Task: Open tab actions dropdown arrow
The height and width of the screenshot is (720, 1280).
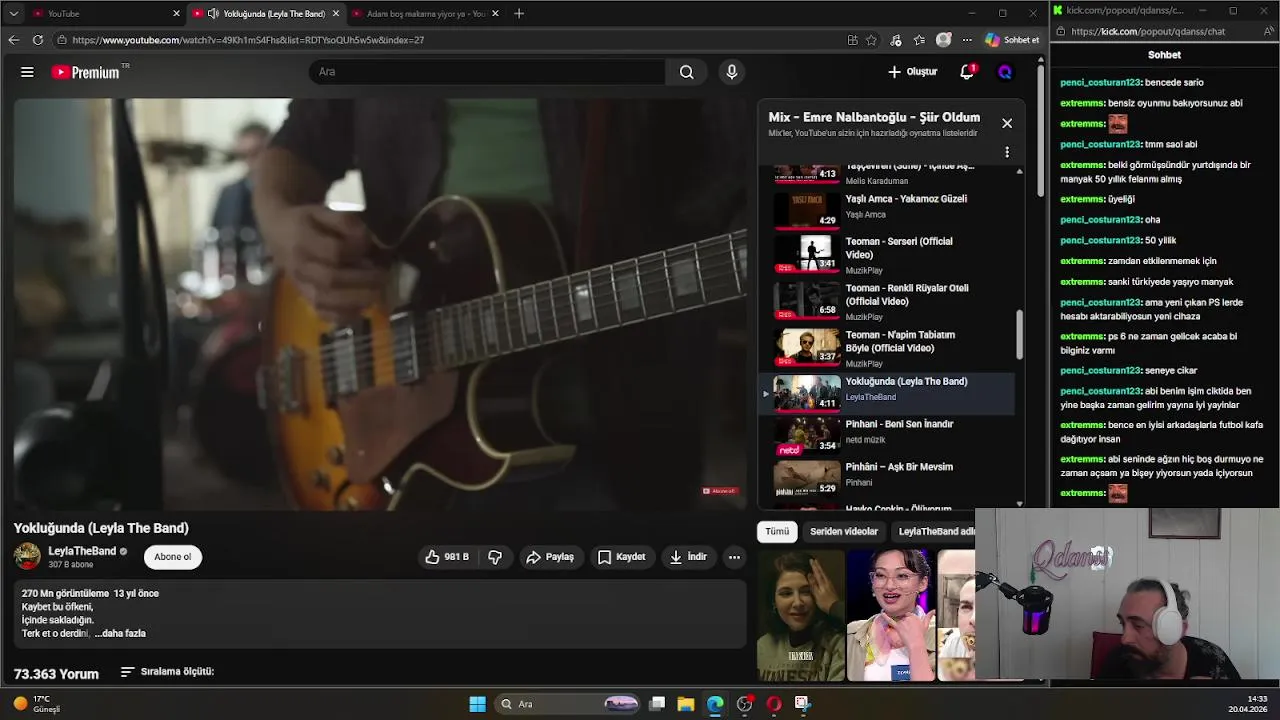Action: [13, 14]
